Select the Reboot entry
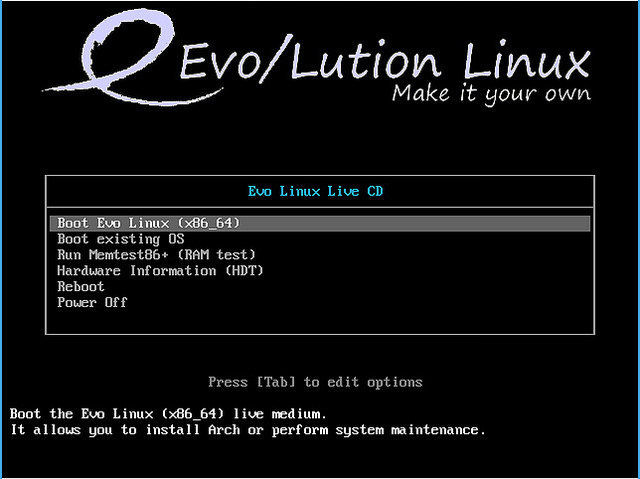The height and width of the screenshot is (479, 640). click(80, 287)
